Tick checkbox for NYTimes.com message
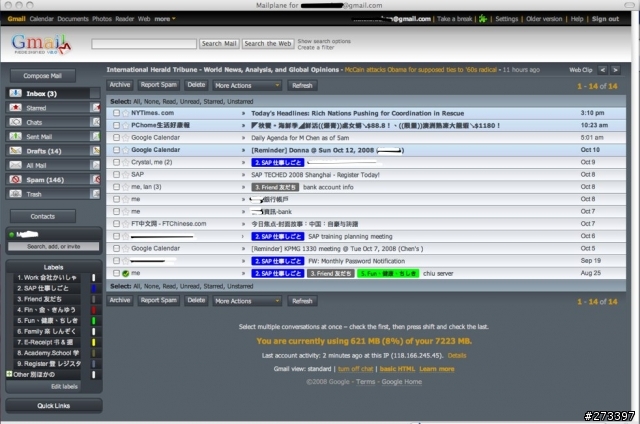The width and height of the screenshot is (640, 424). coord(116,113)
